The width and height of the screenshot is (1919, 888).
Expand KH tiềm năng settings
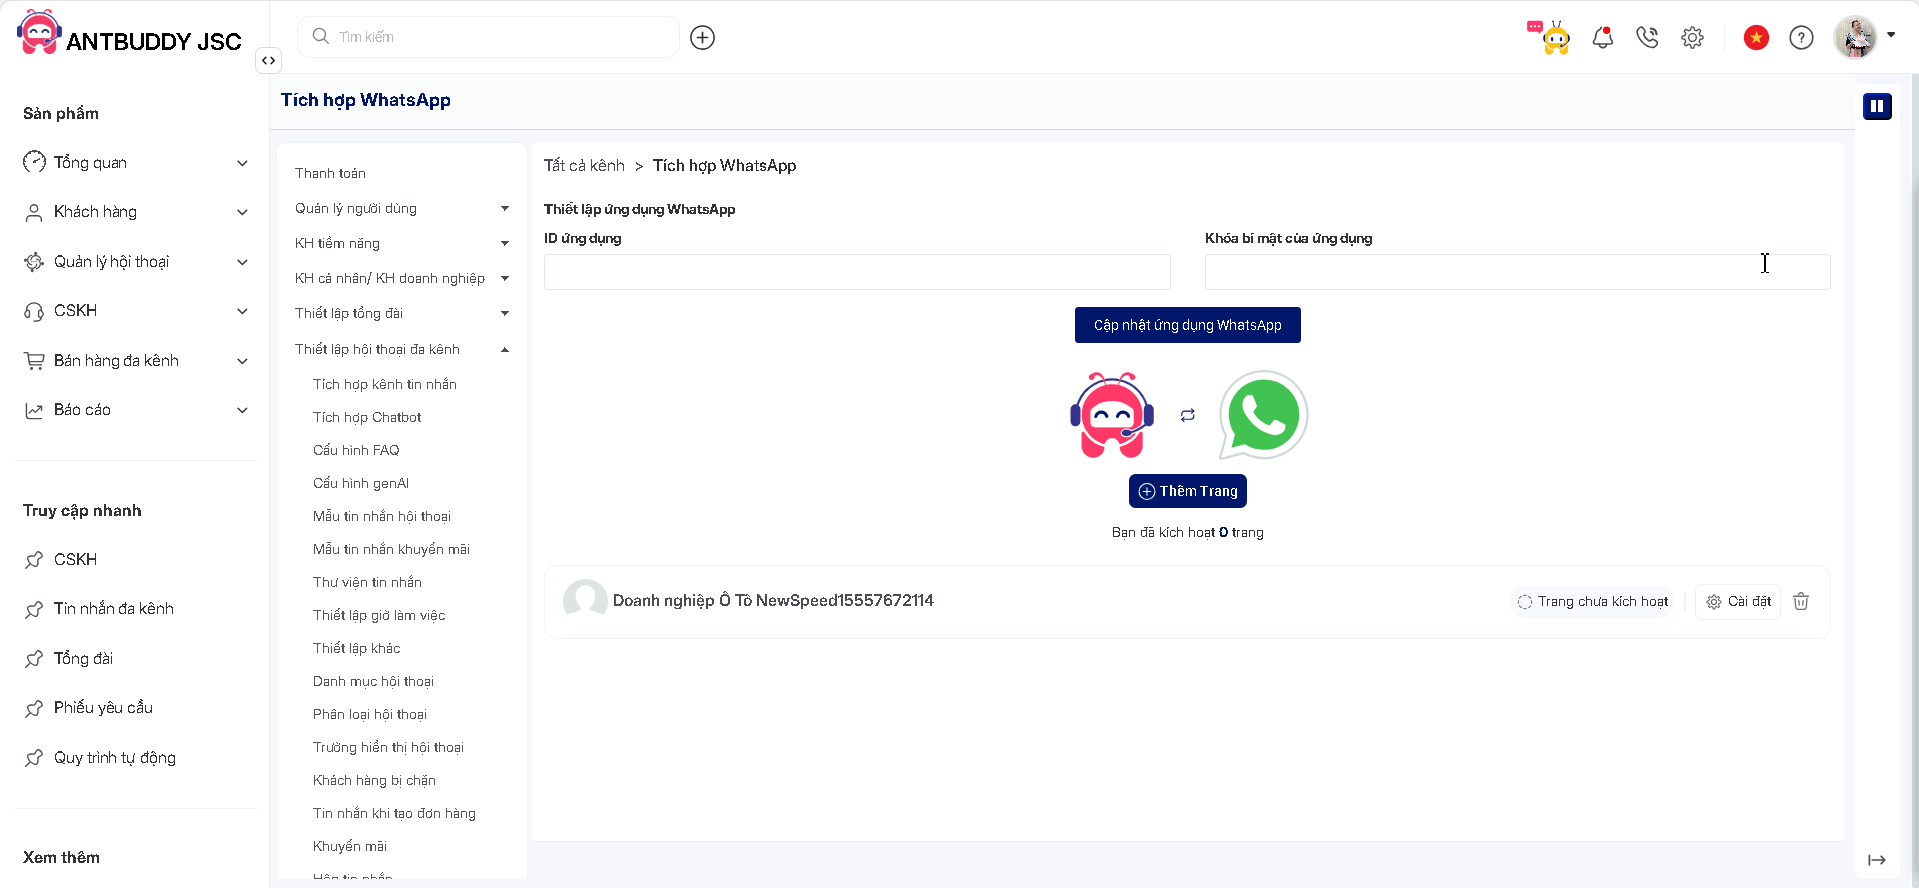coord(402,243)
